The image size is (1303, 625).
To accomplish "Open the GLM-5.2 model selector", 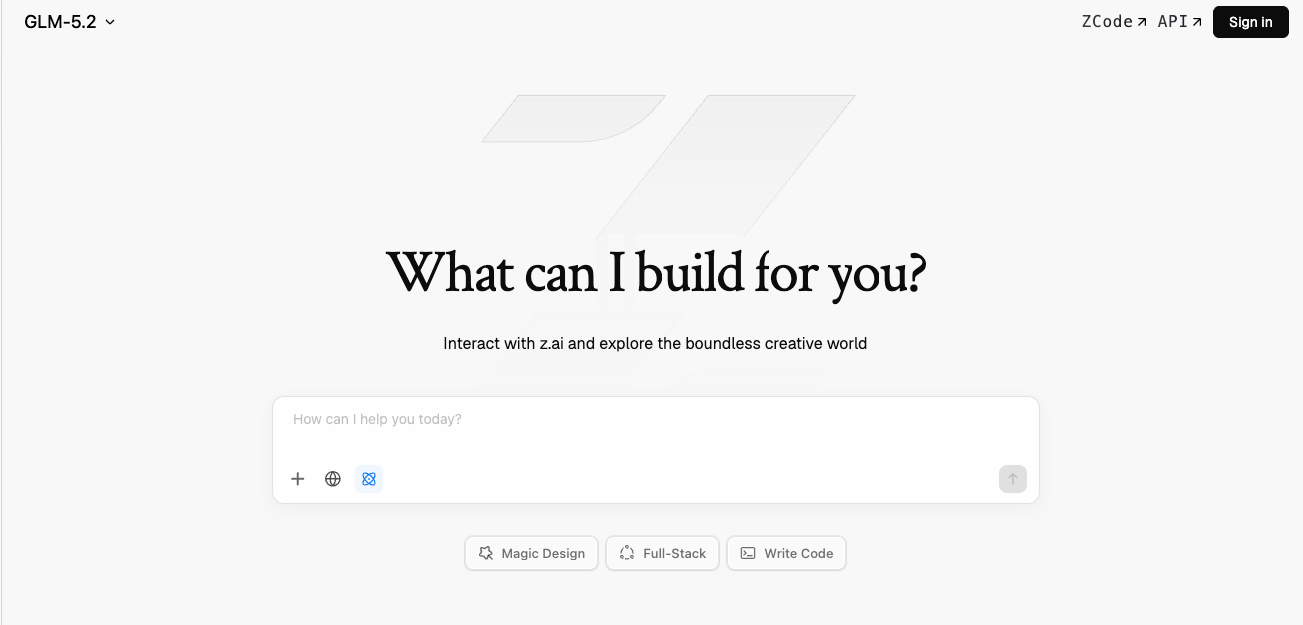I will pos(70,22).
